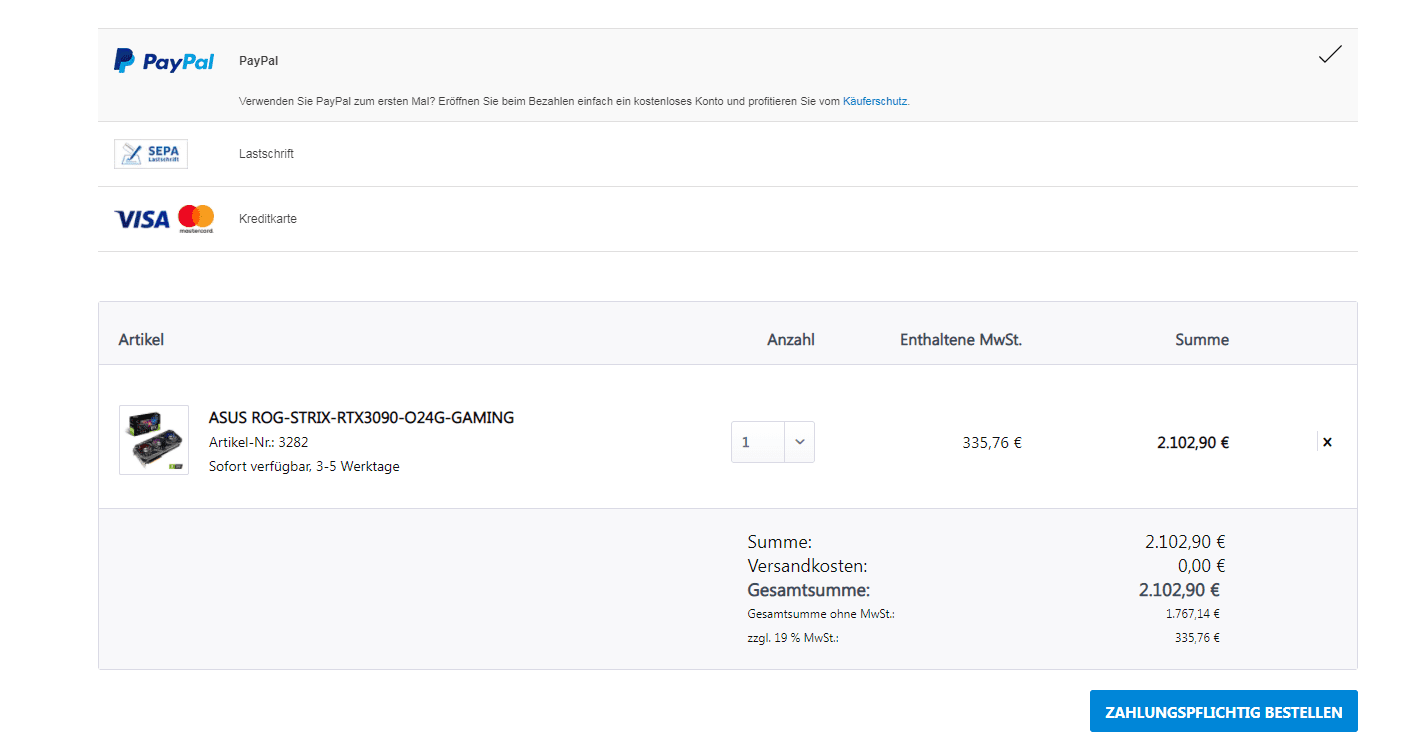
Task: Click the Gesamtsumme: label
Action: click(809, 590)
